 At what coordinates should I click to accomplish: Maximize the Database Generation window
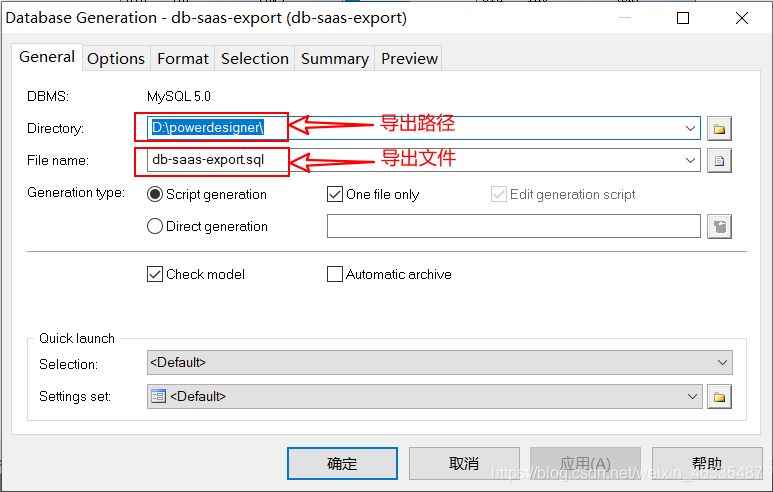click(683, 18)
